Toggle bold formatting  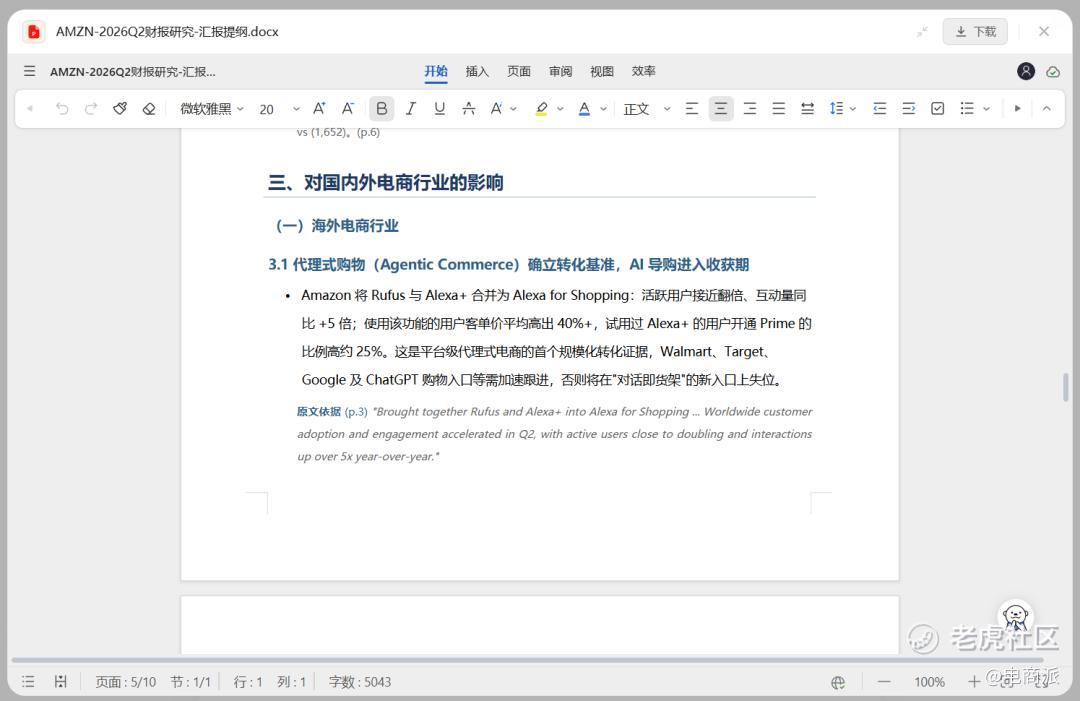[x=382, y=108]
